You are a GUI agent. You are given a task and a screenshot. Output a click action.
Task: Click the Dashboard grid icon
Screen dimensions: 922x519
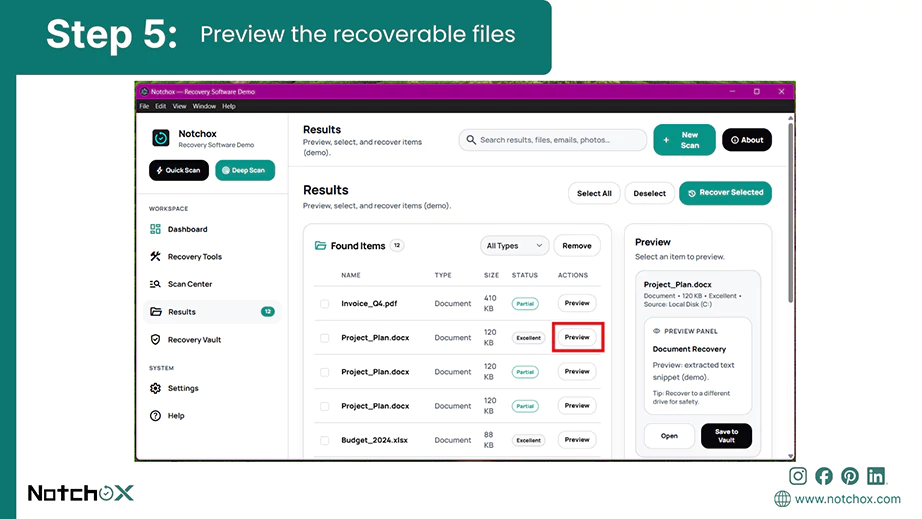click(155, 229)
